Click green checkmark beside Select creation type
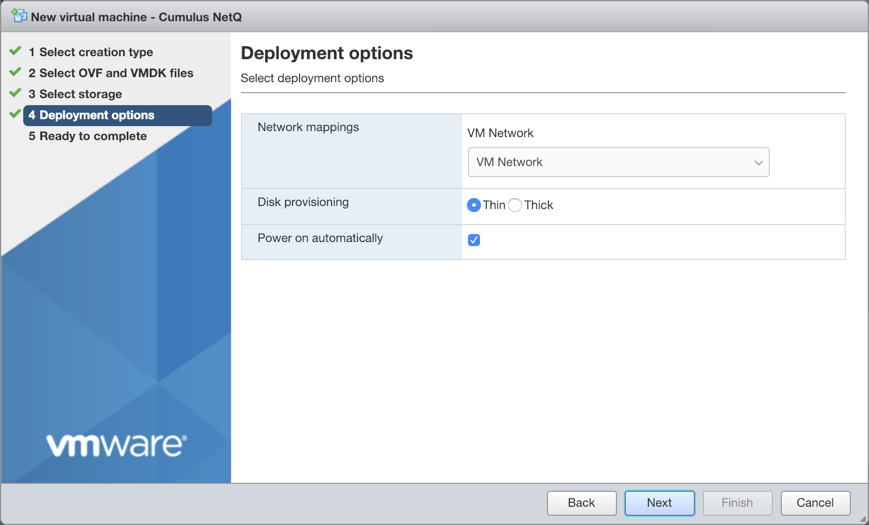 (15, 51)
